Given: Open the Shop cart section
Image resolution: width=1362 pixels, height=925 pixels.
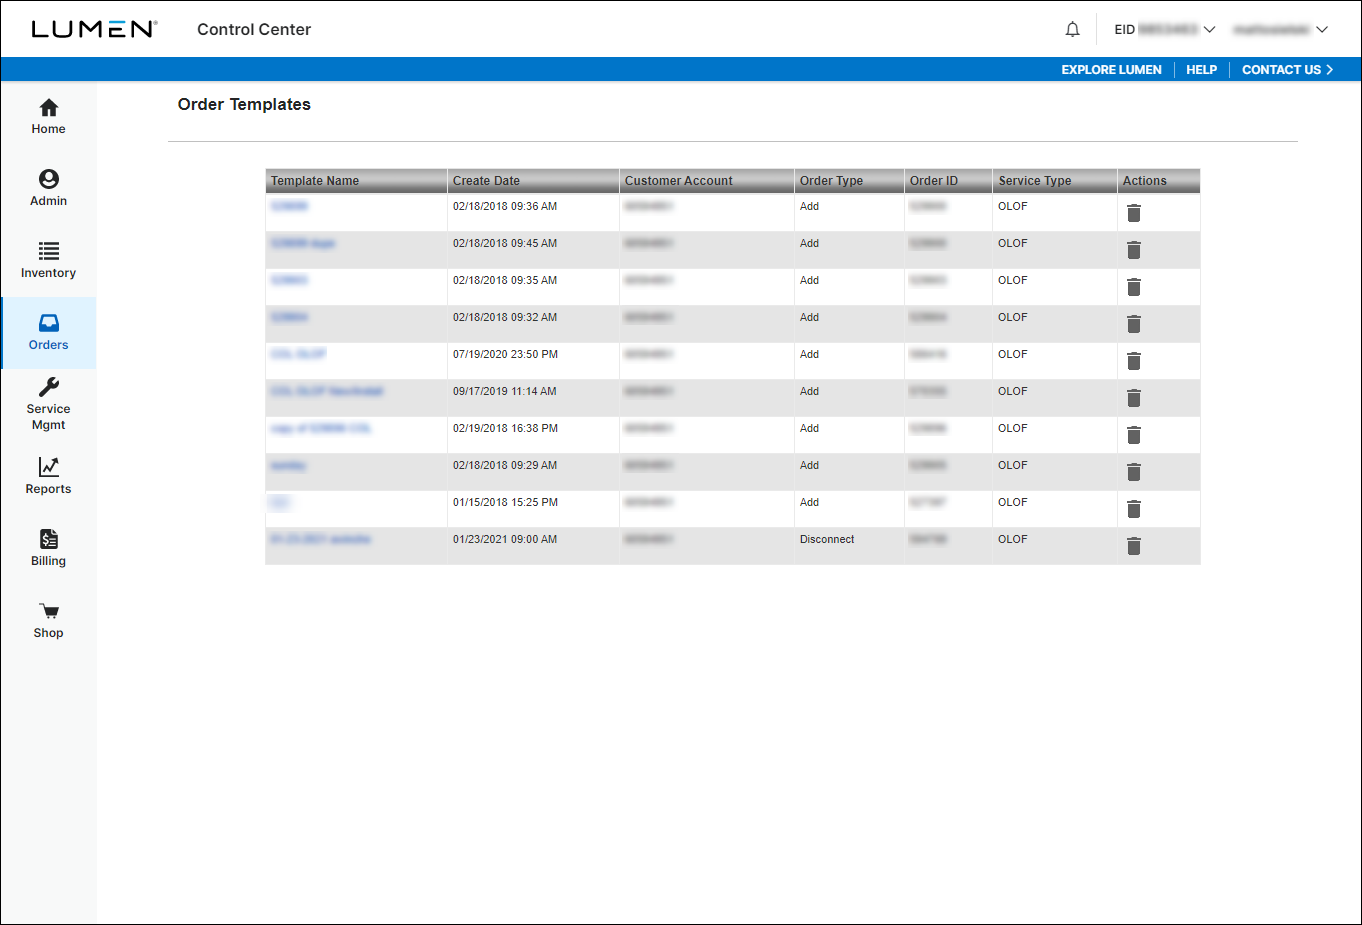Looking at the screenshot, I should (x=48, y=620).
